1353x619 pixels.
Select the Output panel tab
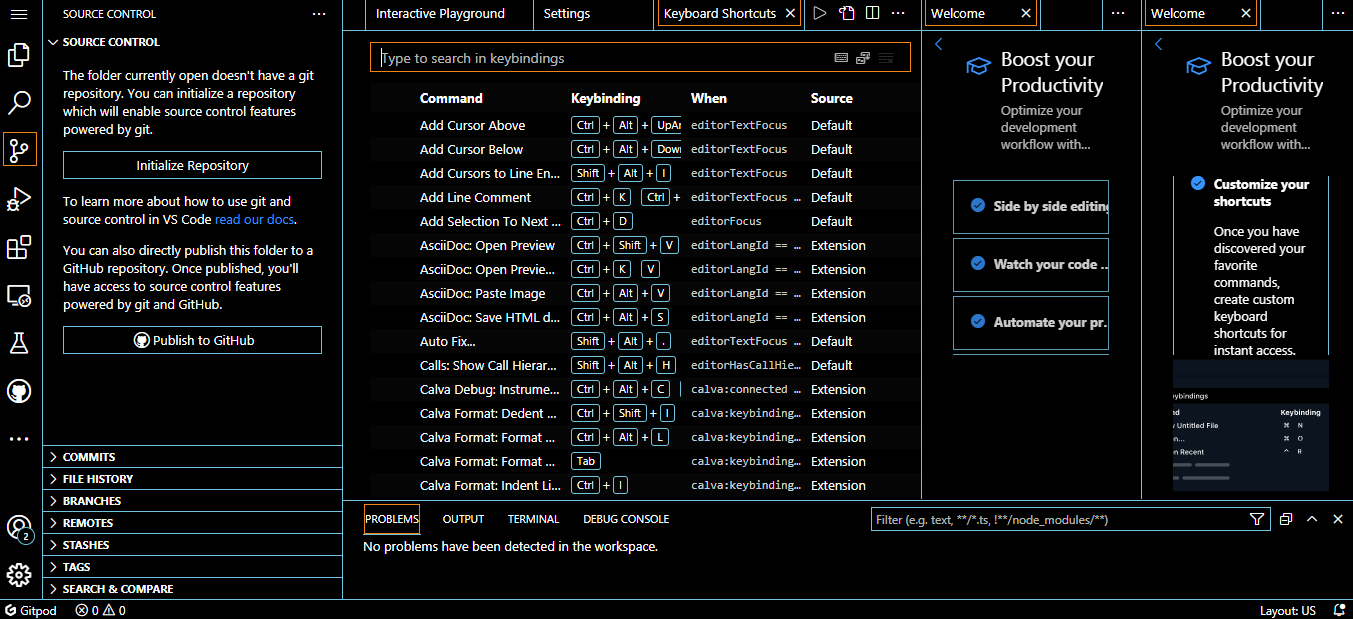pyautogui.click(x=463, y=519)
